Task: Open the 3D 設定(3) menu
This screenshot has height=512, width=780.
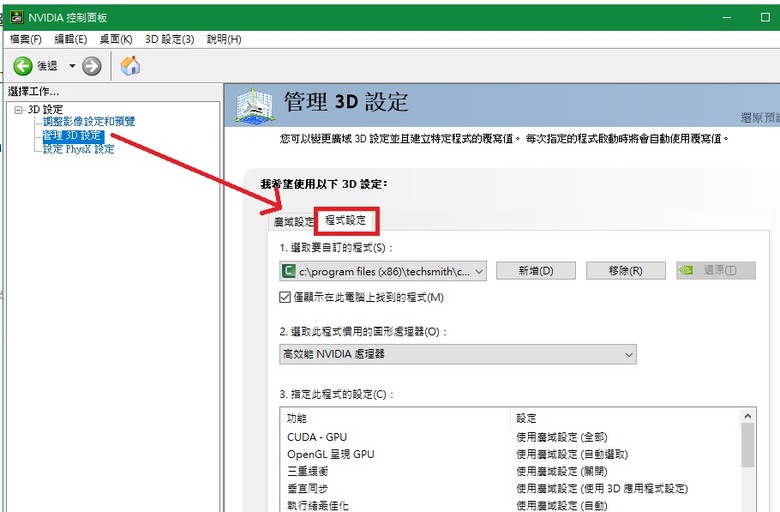Action: [169, 39]
